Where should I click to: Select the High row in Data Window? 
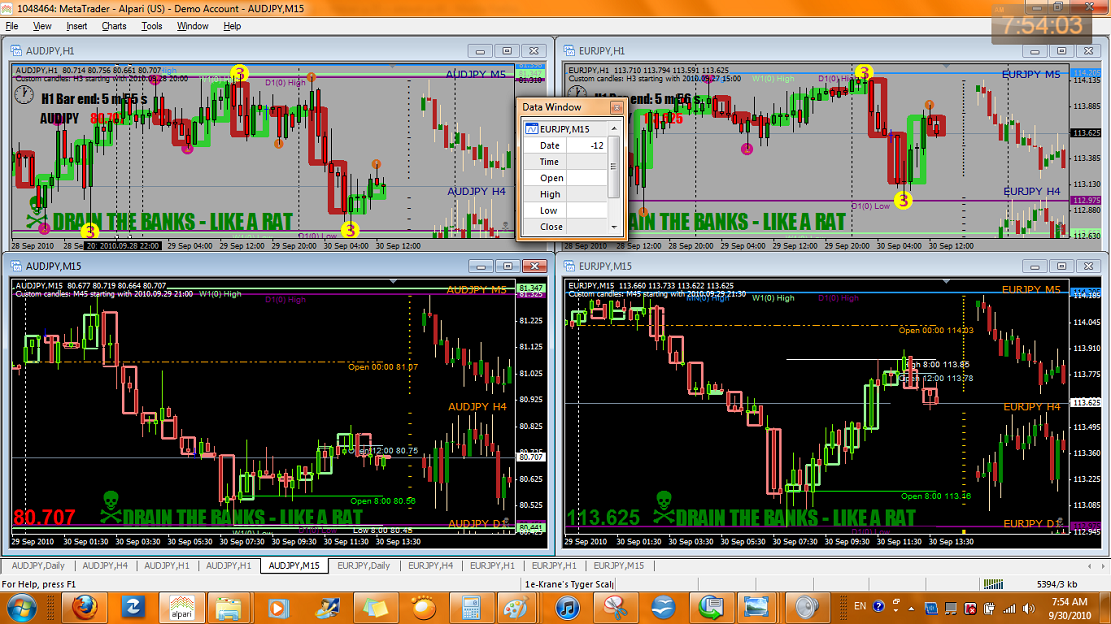pyautogui.click(x=565, y=194)
